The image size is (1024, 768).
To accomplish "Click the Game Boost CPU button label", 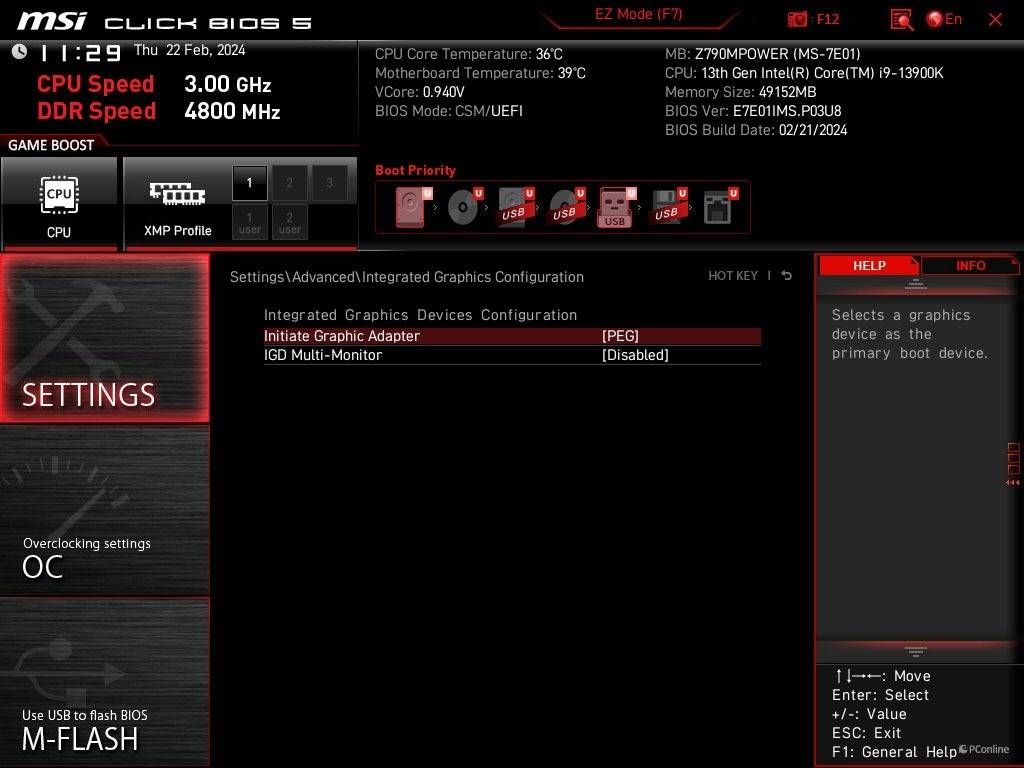I will 59,232.
